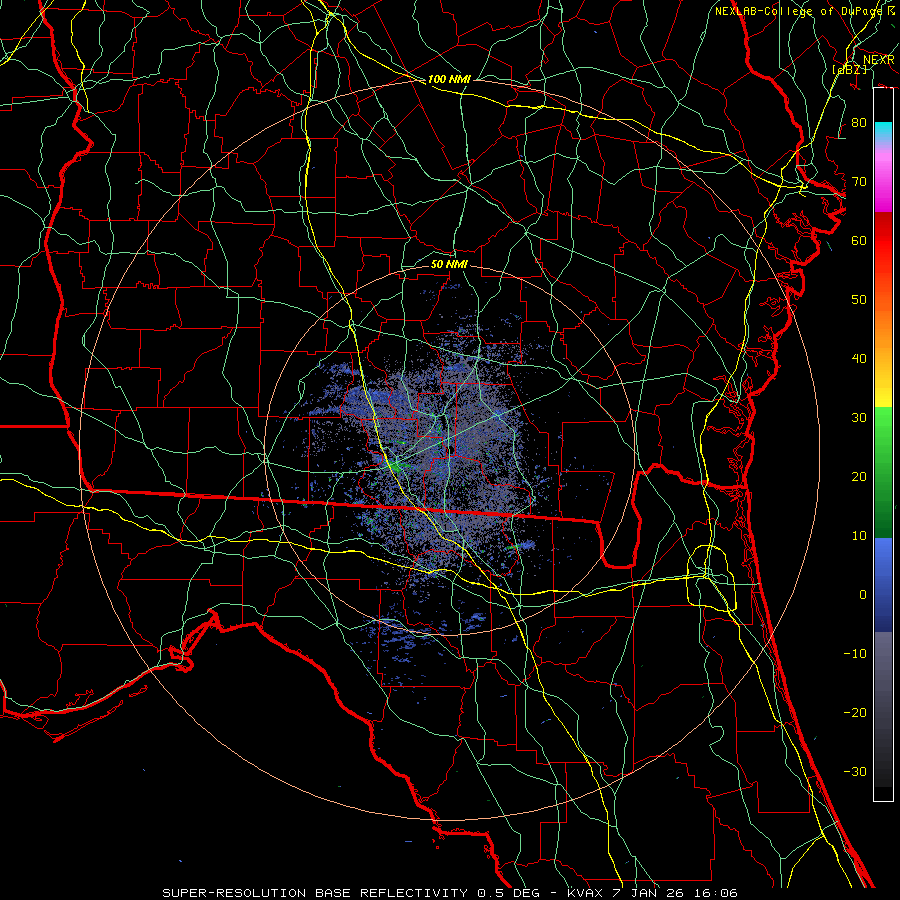Click the 100 NMI range ring label
The width and height of the screenshot is (900, 900).
pyautogui.click(x=449, y=79)
